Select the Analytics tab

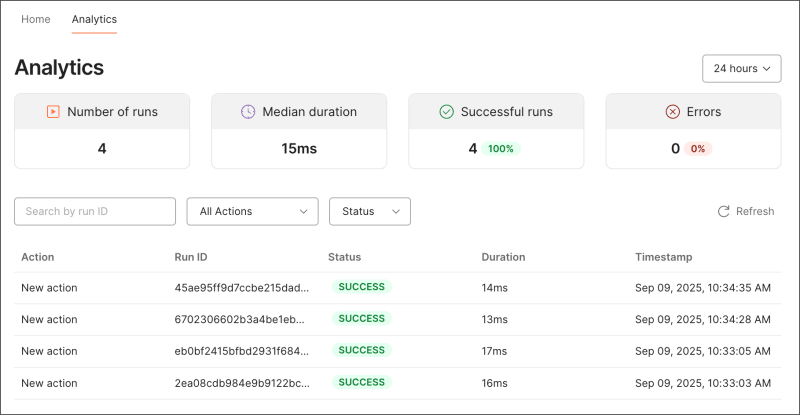[94, 19]
